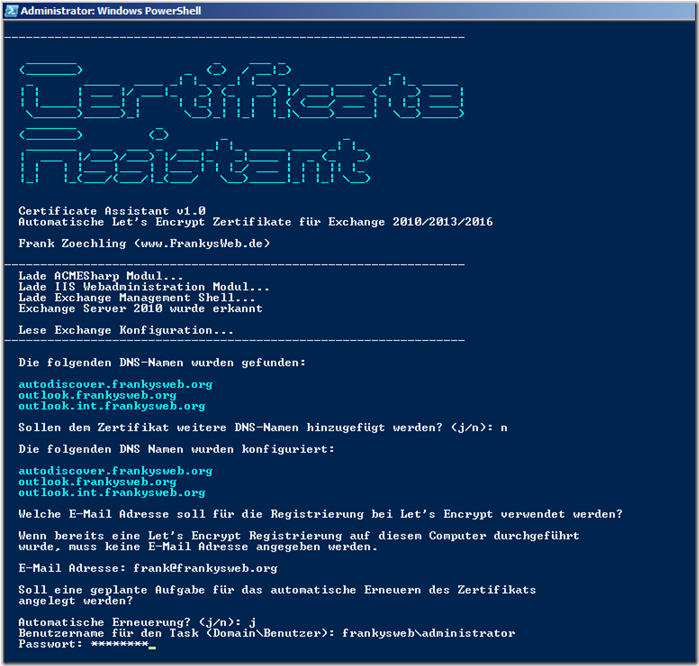Click the 'Lade Exchange Management Shell...' line
Viewport: 699px width, 666px height.
134,298
